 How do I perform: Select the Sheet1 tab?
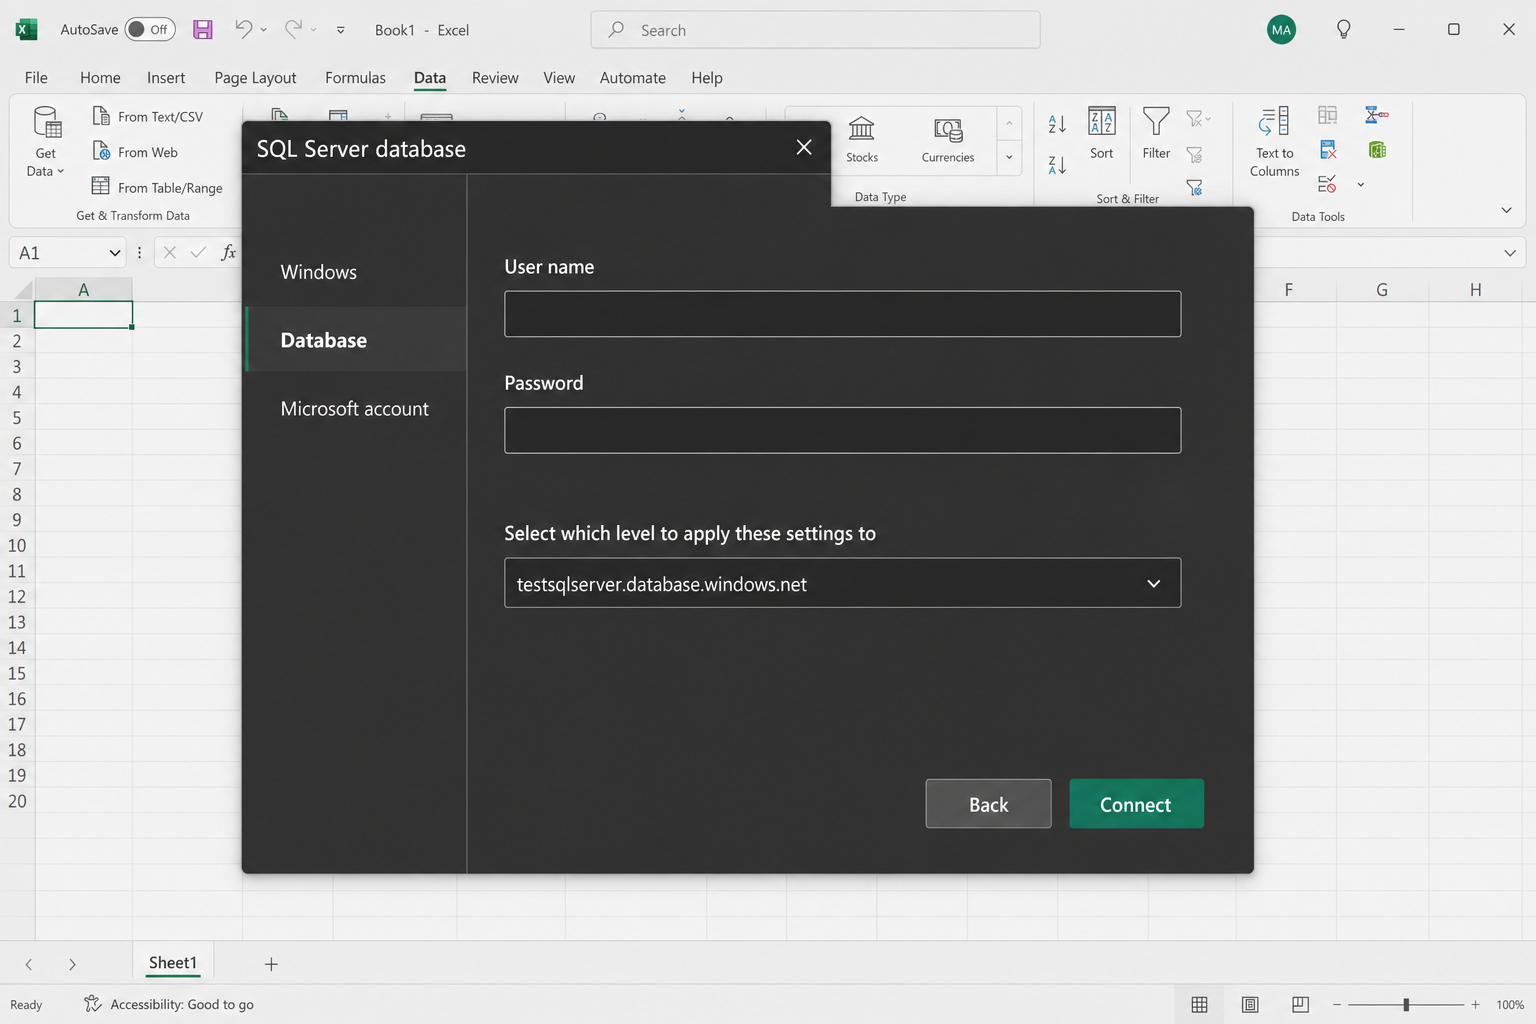tap(173, 963)
